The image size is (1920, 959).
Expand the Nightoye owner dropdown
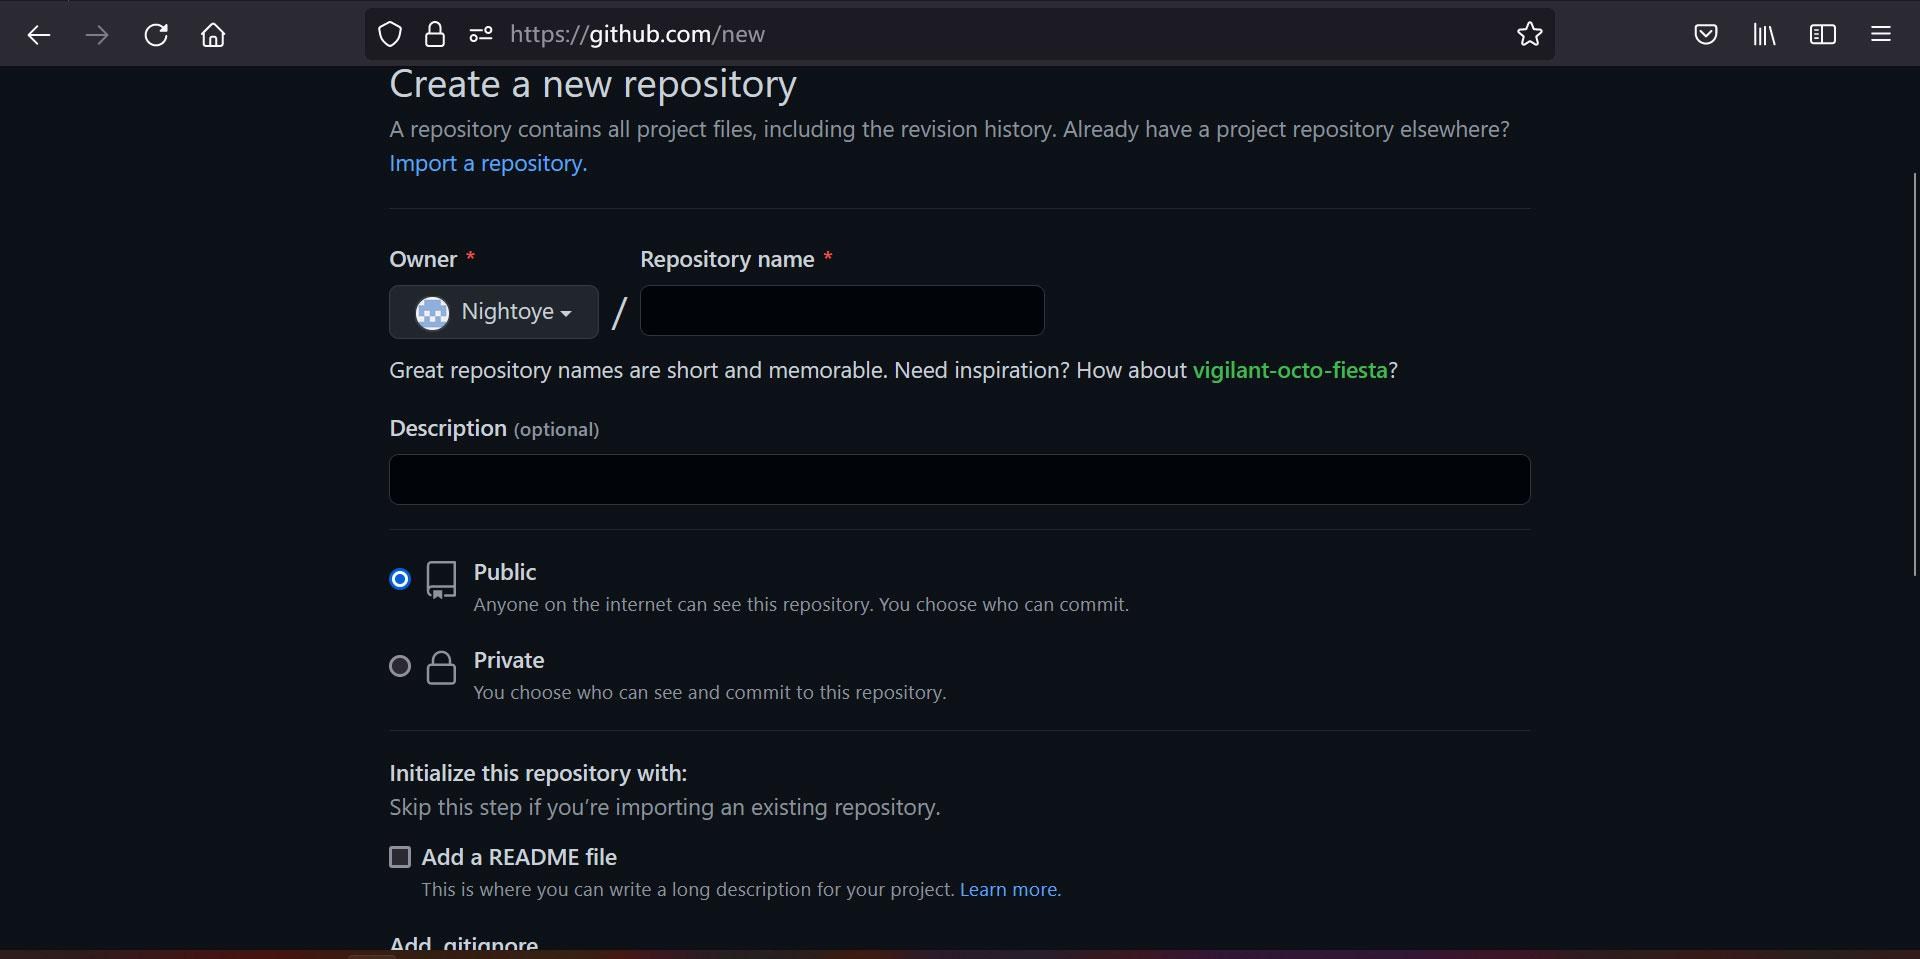[492, 311]
